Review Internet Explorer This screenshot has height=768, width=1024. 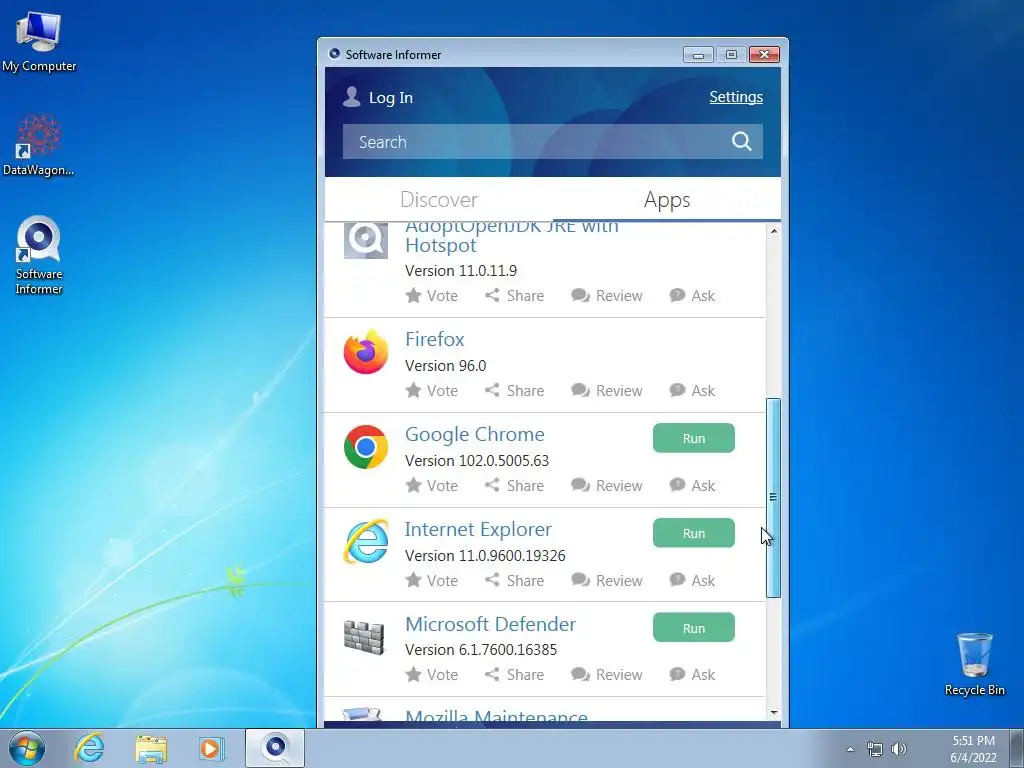pyautogui.click(x=607, y=580)
